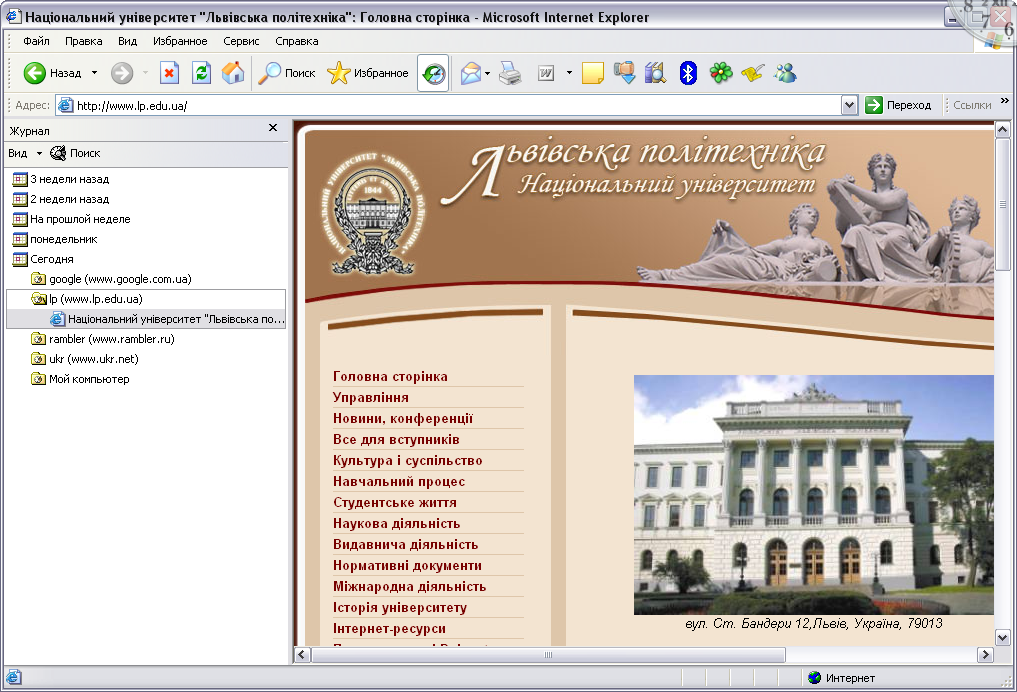This screenshot has height=692, width=1017.
Task: Open the Вид menu in menu bar
Action: coord(127,41)
